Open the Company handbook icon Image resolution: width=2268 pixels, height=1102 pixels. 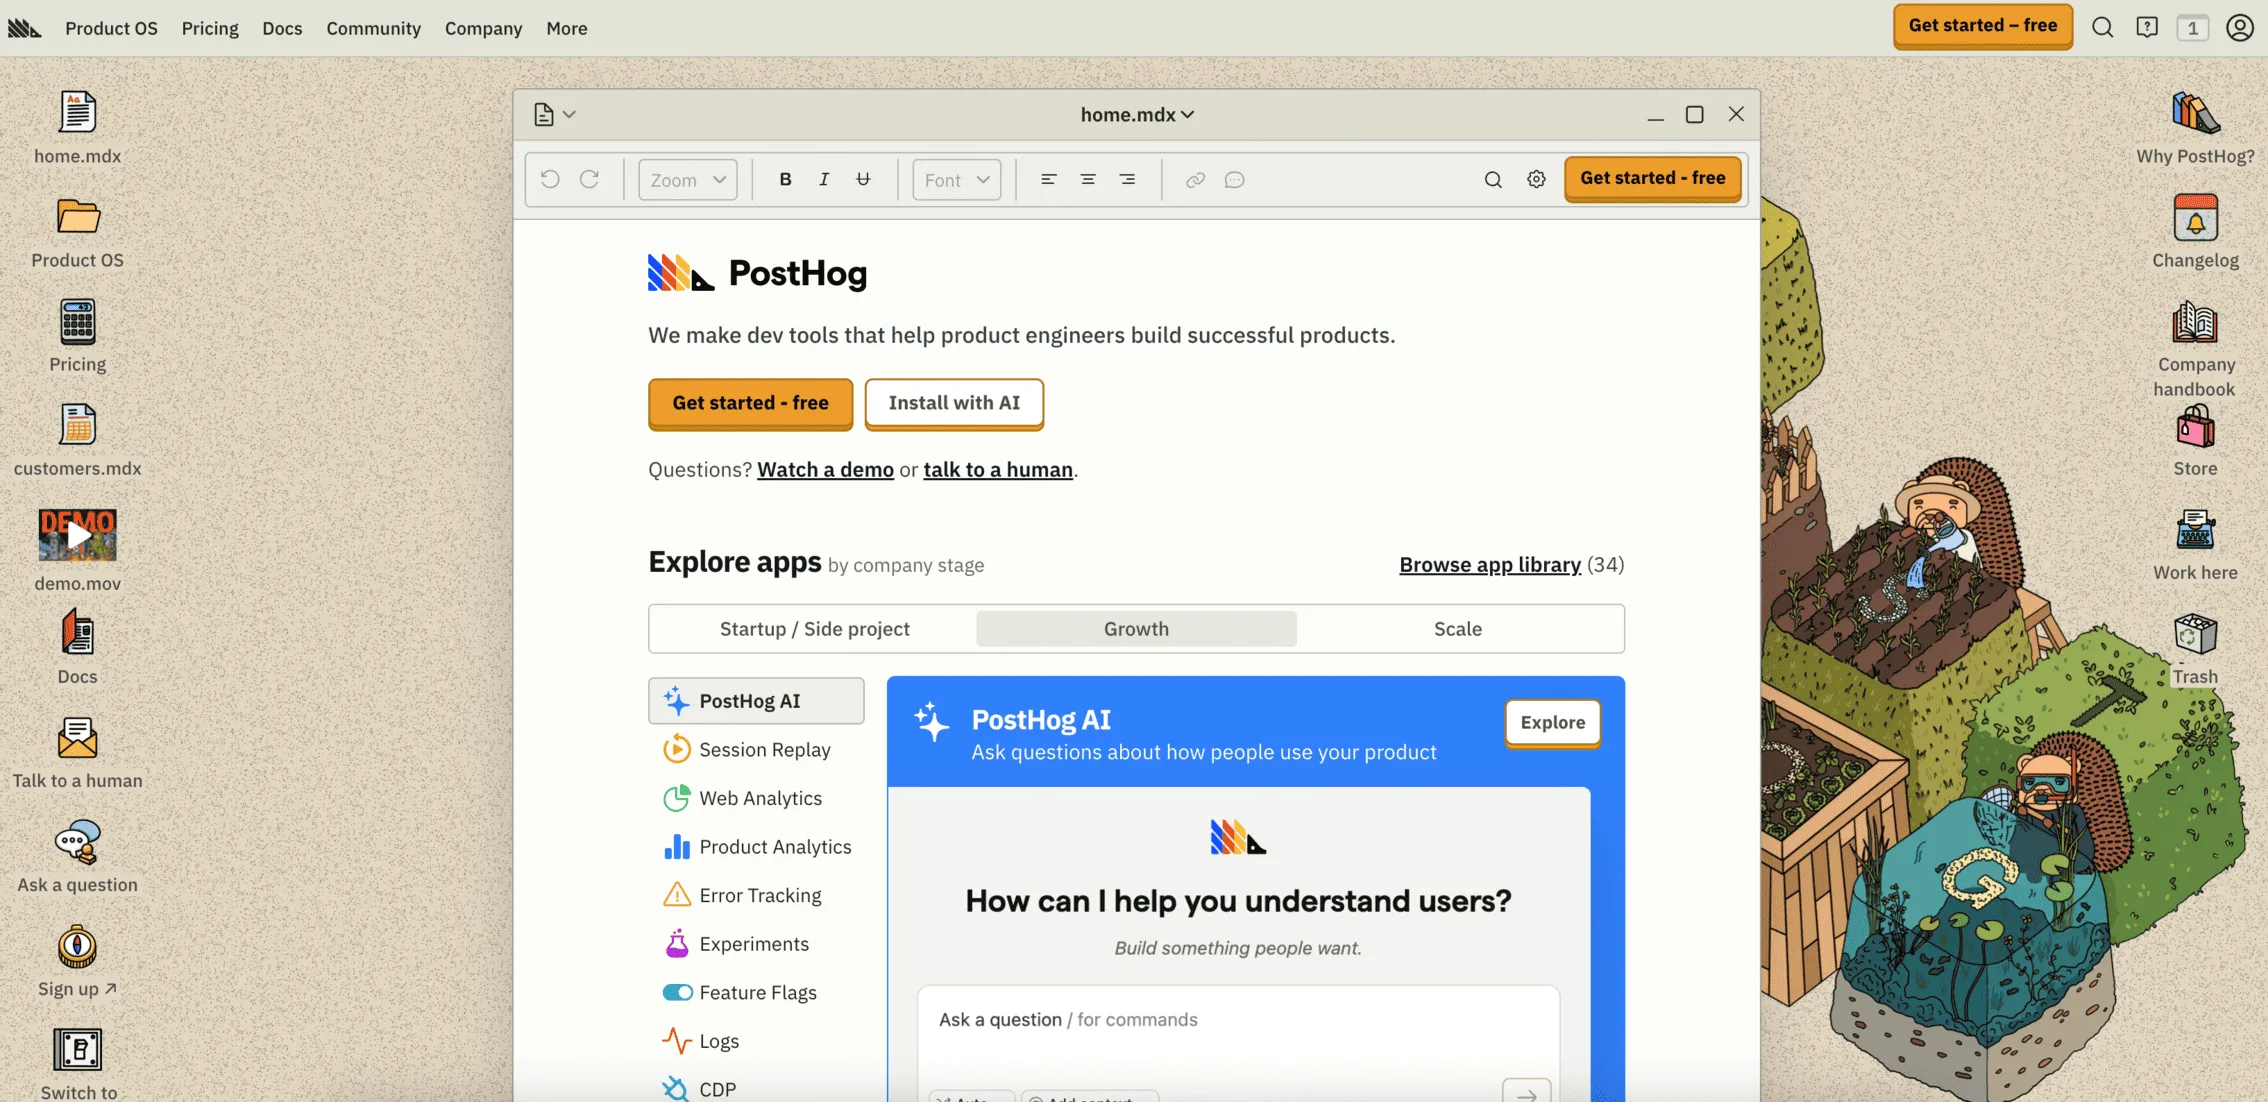[2195, 322]
